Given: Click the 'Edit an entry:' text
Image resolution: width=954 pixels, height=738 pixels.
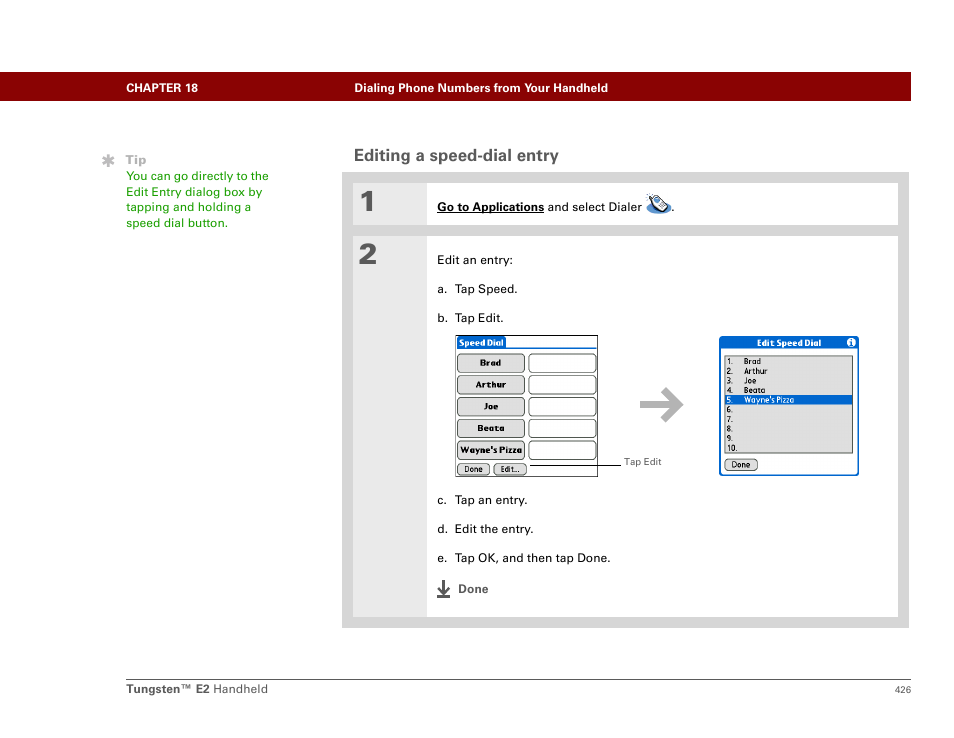Looking at the screenshot, I should (475, 260).
